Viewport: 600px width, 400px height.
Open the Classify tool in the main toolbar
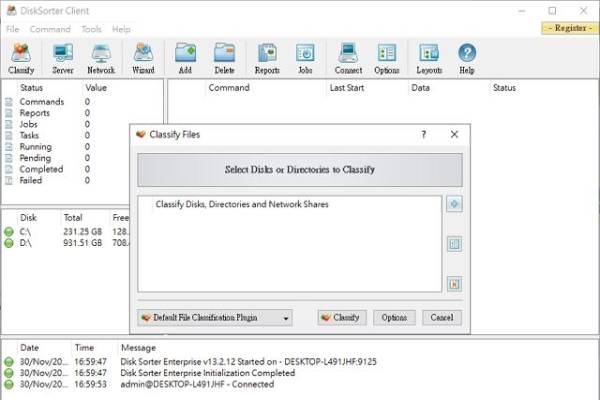[21, 58]
